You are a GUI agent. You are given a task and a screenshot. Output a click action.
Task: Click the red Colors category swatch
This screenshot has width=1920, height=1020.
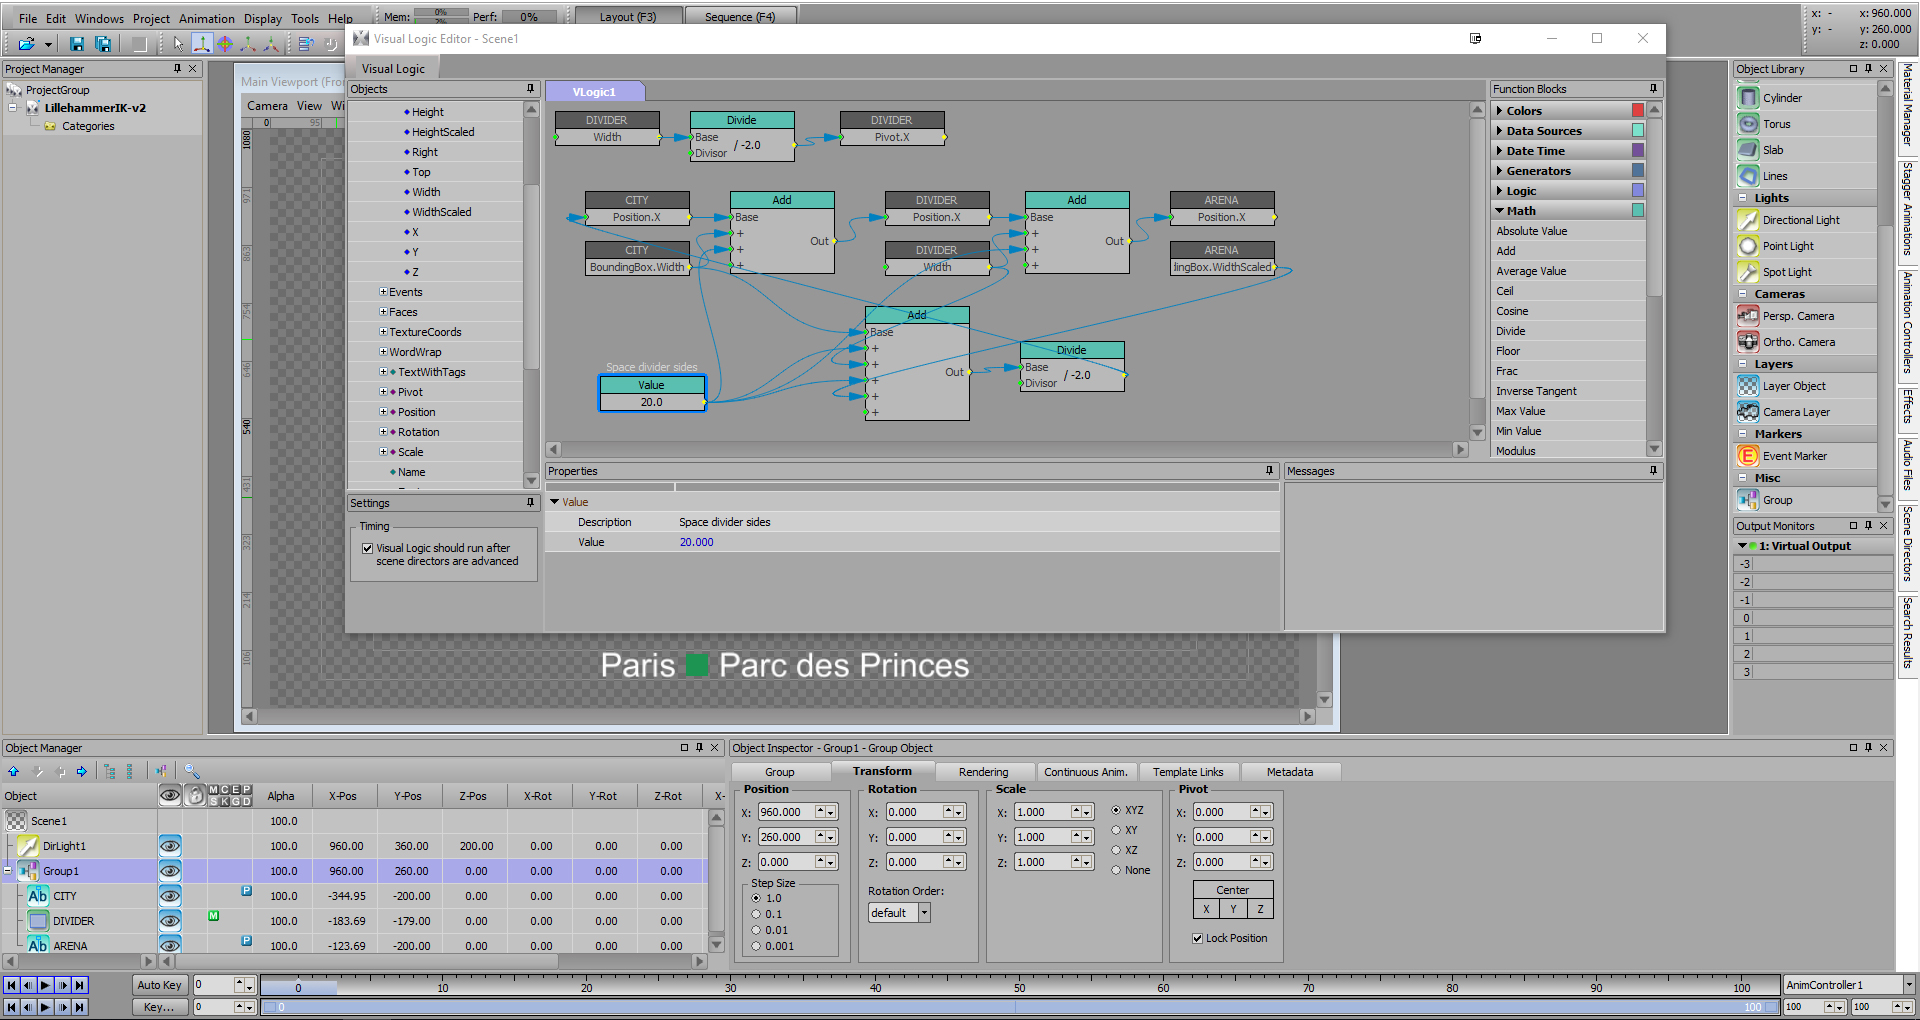click(1638, 110)
